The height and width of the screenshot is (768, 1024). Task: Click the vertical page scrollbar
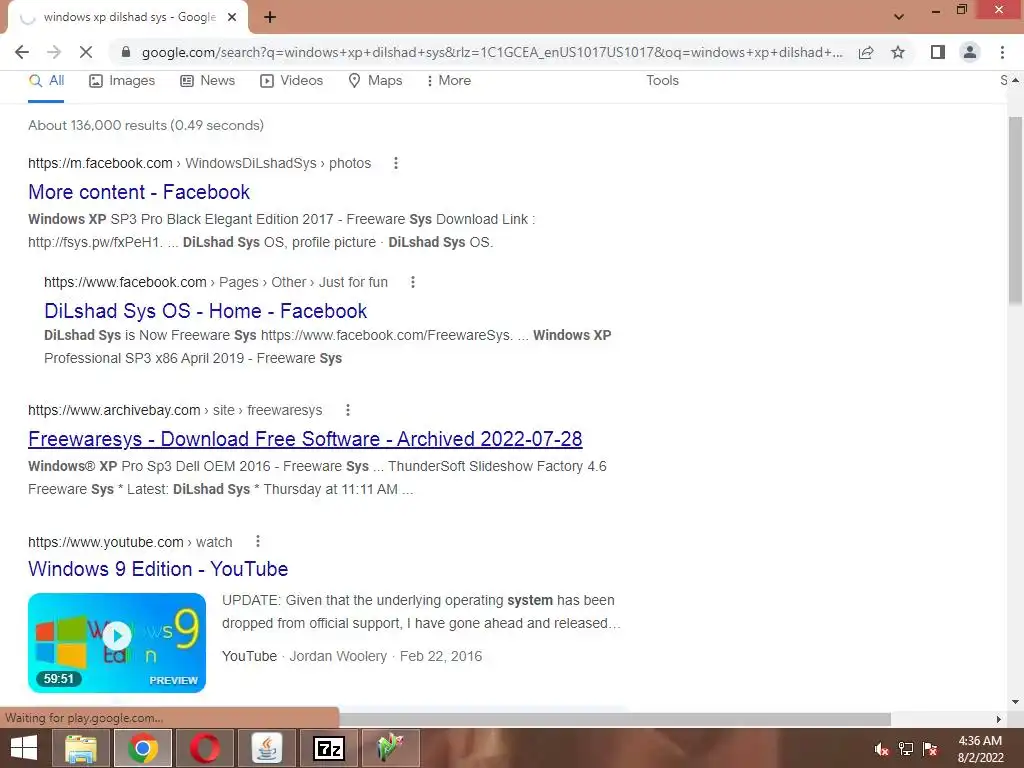pyautogui.click(x=1015, y=209)
